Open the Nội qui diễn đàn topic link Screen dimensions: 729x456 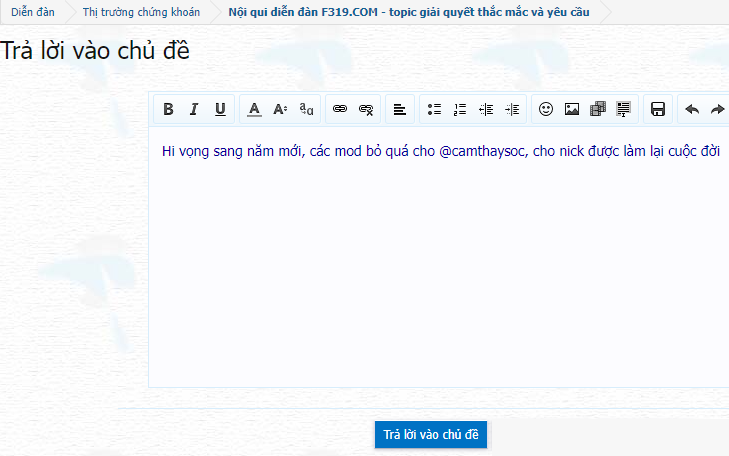pyautogui.click(x=409, y=12)
